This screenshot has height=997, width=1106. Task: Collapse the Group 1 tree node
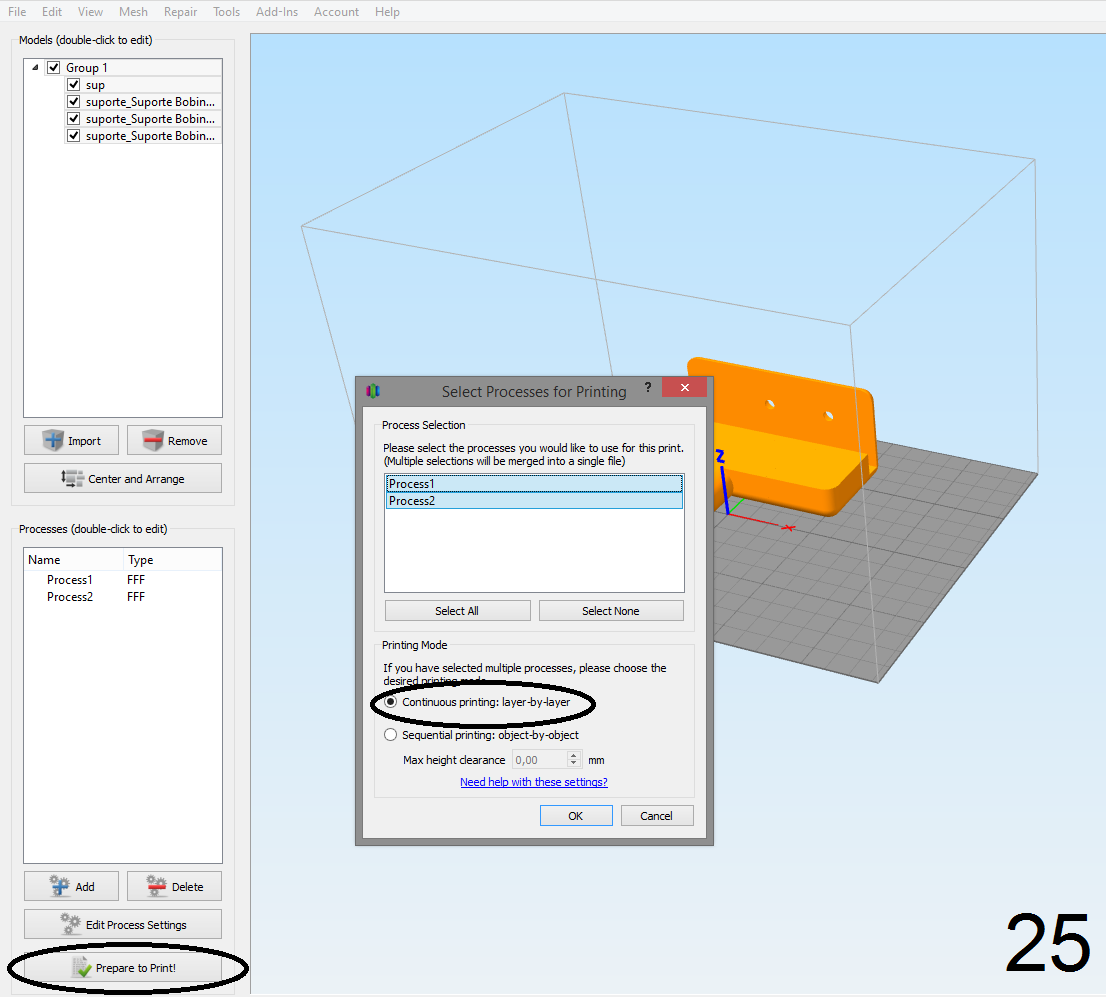click(36, 68)
